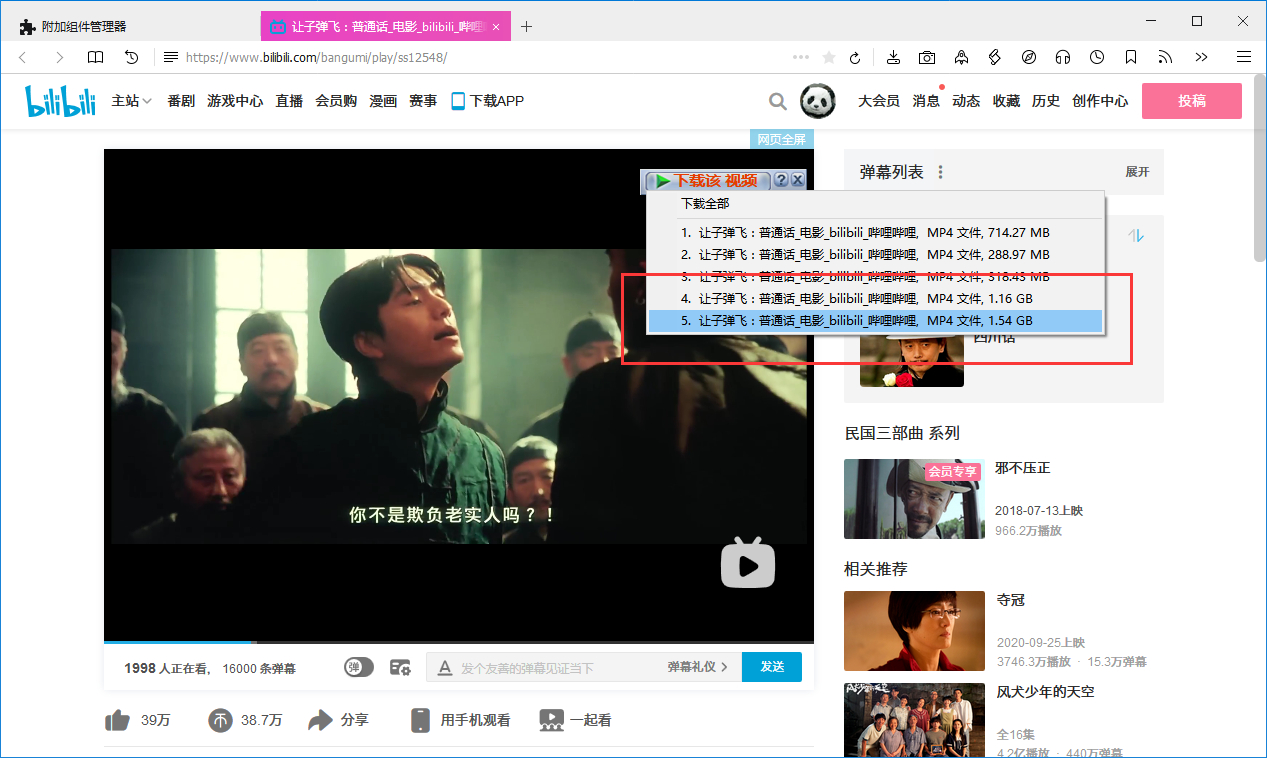
Task: Open the reader mode book icon
Action: click(x=95, y=57)
